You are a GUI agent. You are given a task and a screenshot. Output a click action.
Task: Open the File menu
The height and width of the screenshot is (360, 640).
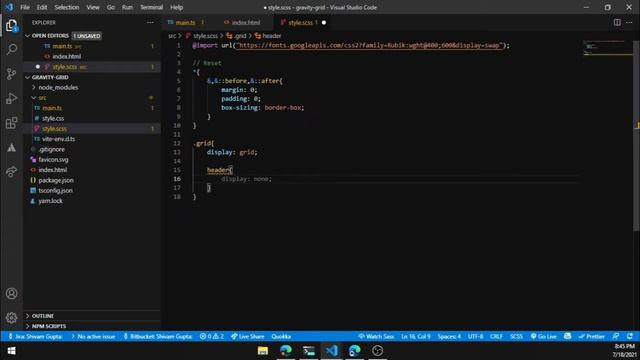pyautogui.click(x=25, y=7)
